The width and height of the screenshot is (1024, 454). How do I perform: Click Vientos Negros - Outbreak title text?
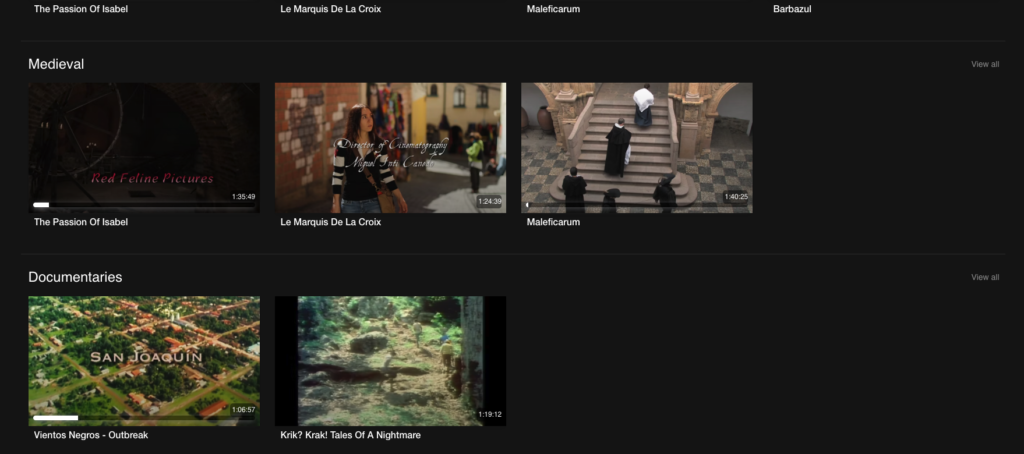[x=91, y=435]
